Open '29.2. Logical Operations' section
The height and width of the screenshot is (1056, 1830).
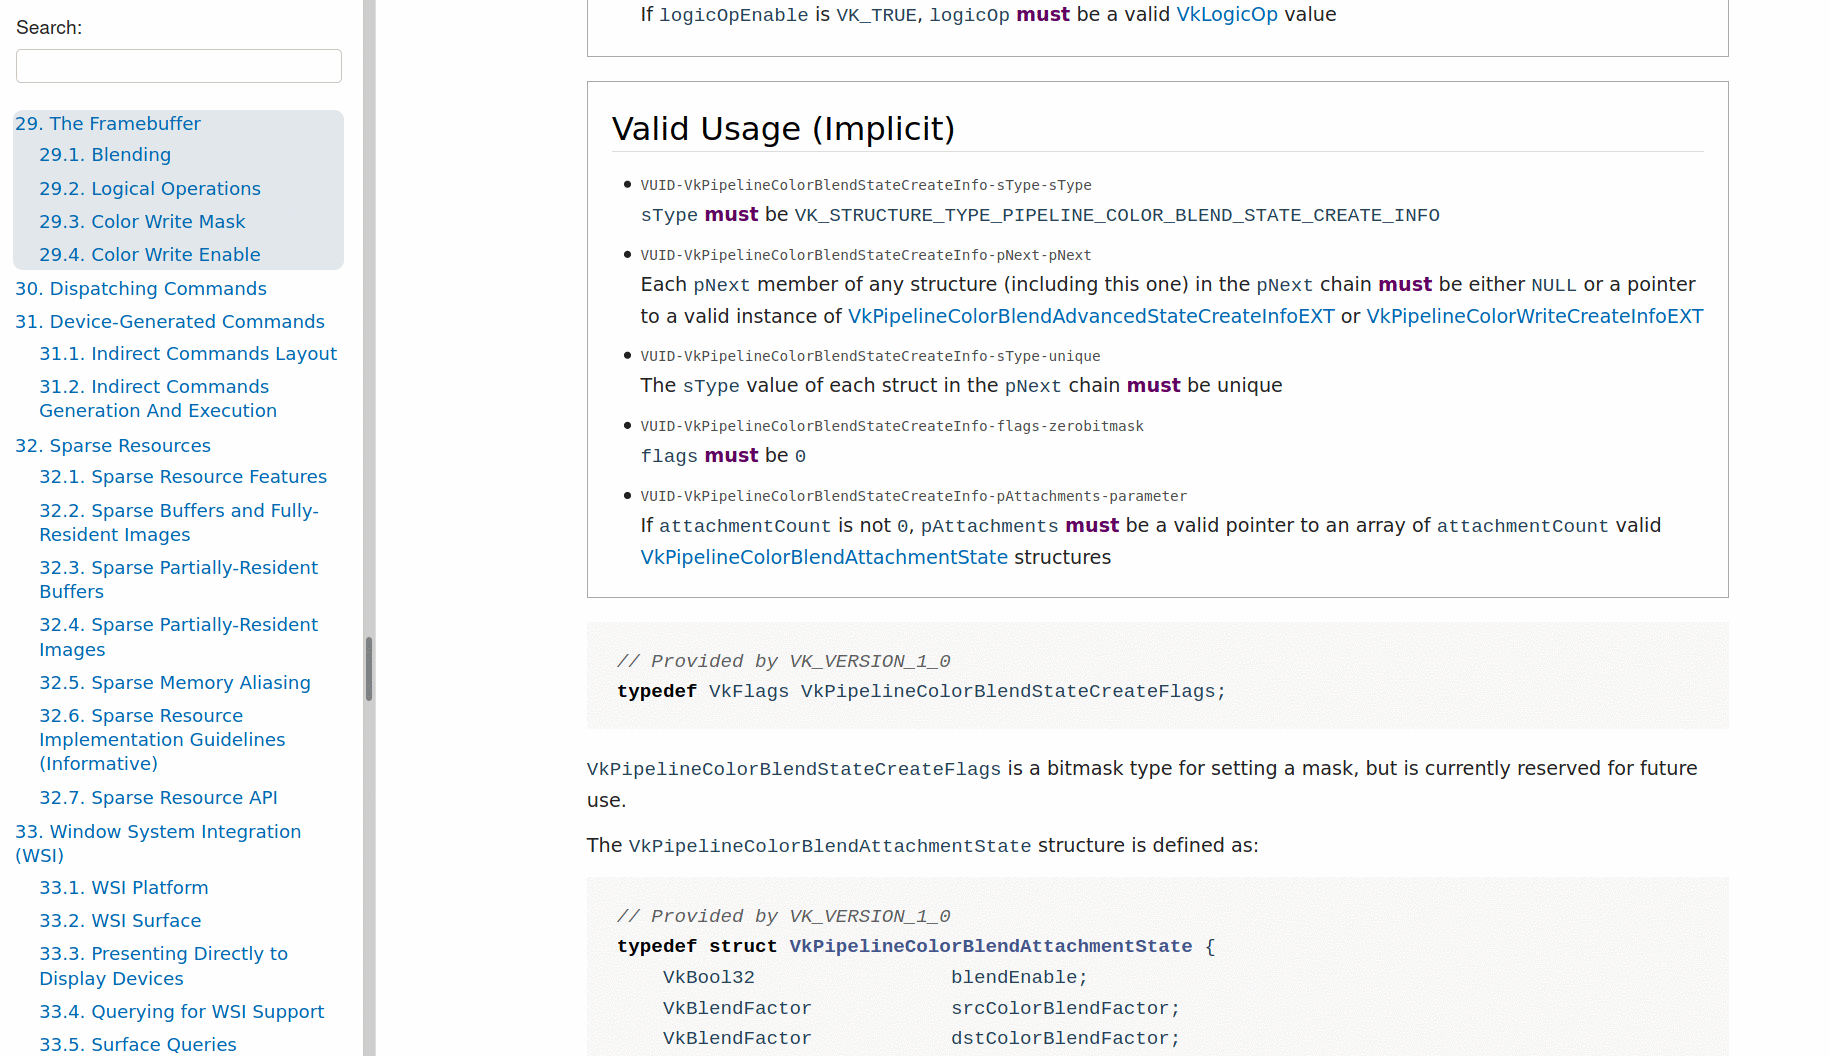(149, 188)
